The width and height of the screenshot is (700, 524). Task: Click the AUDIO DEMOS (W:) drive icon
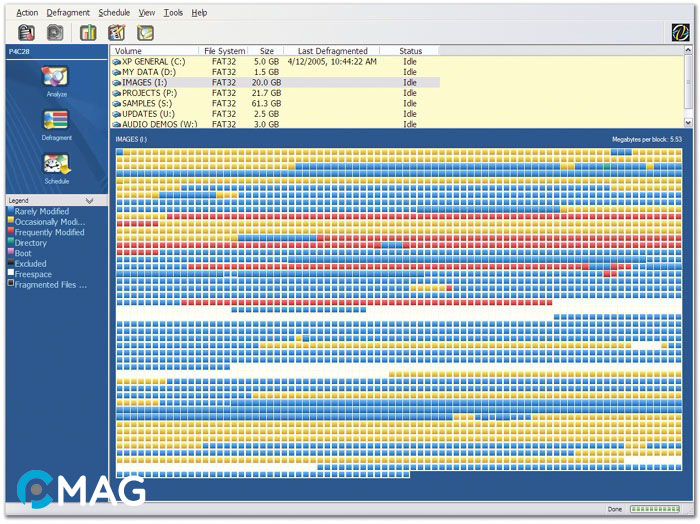117,125
